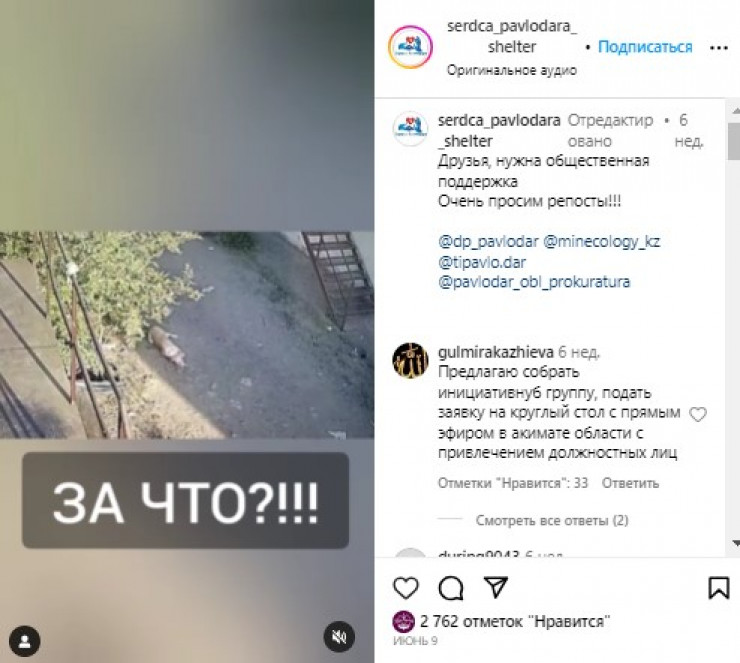This screenshot has width=740, height=663.
Task: Show tagged accounts person icon
Action: [25, 641]
